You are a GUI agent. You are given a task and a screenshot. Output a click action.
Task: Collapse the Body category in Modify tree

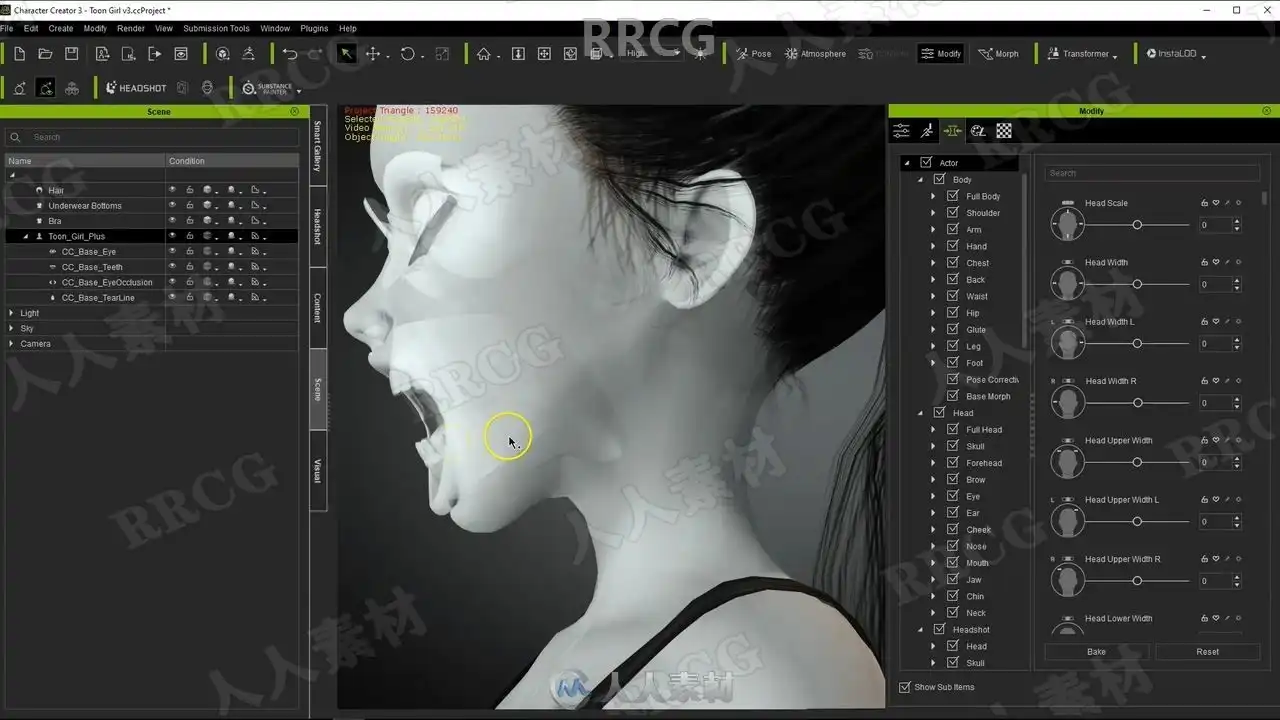(920, 180)
